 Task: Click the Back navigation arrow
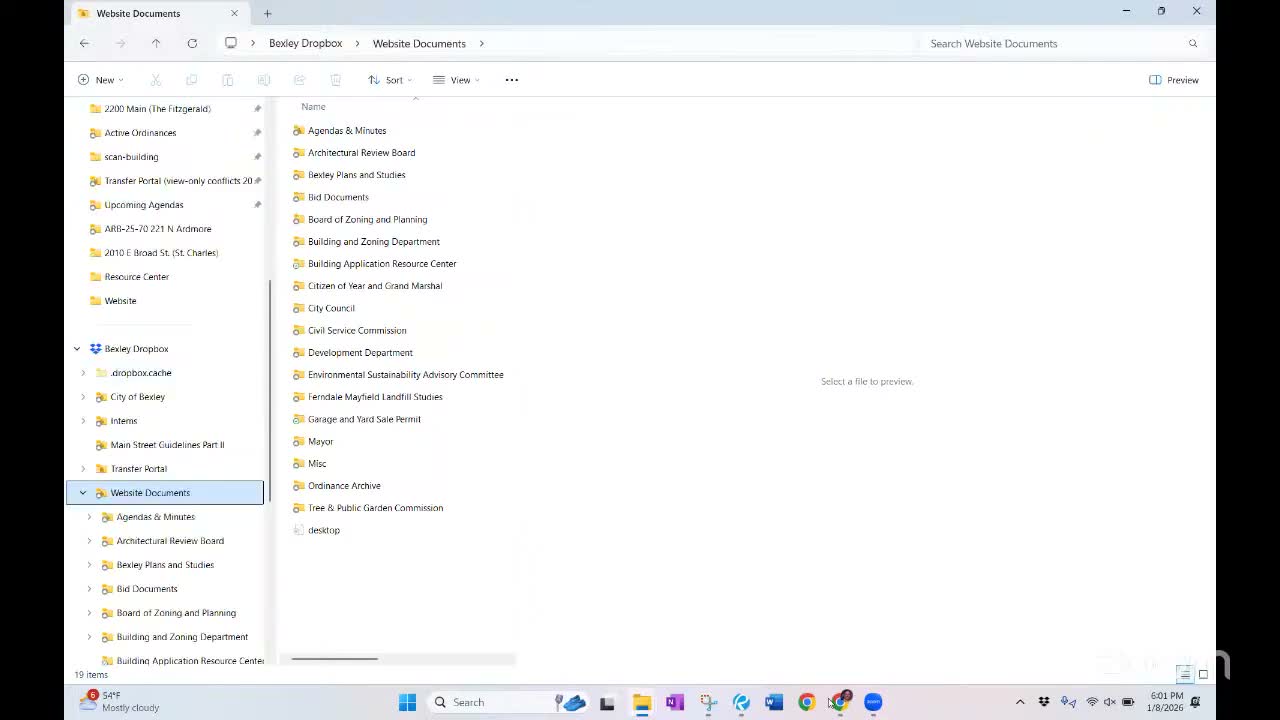(x=84, y=43)
